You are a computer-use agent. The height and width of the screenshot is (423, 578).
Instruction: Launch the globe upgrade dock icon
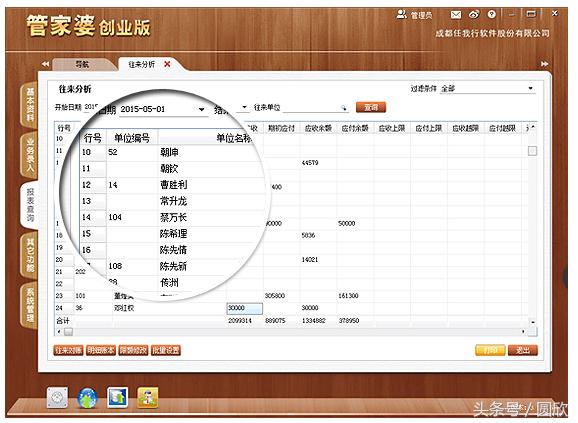click(x=87, y=398)
